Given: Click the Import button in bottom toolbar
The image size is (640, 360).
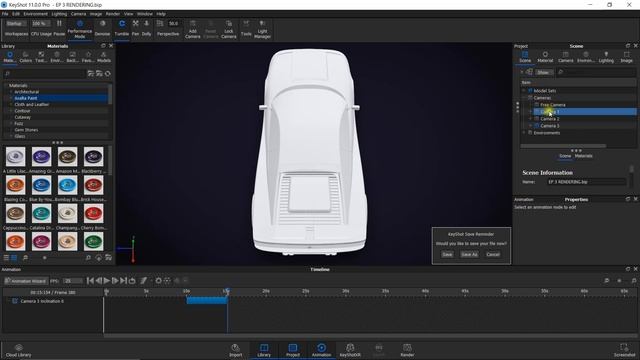Looking at the screenshot, I should [236, 350].
